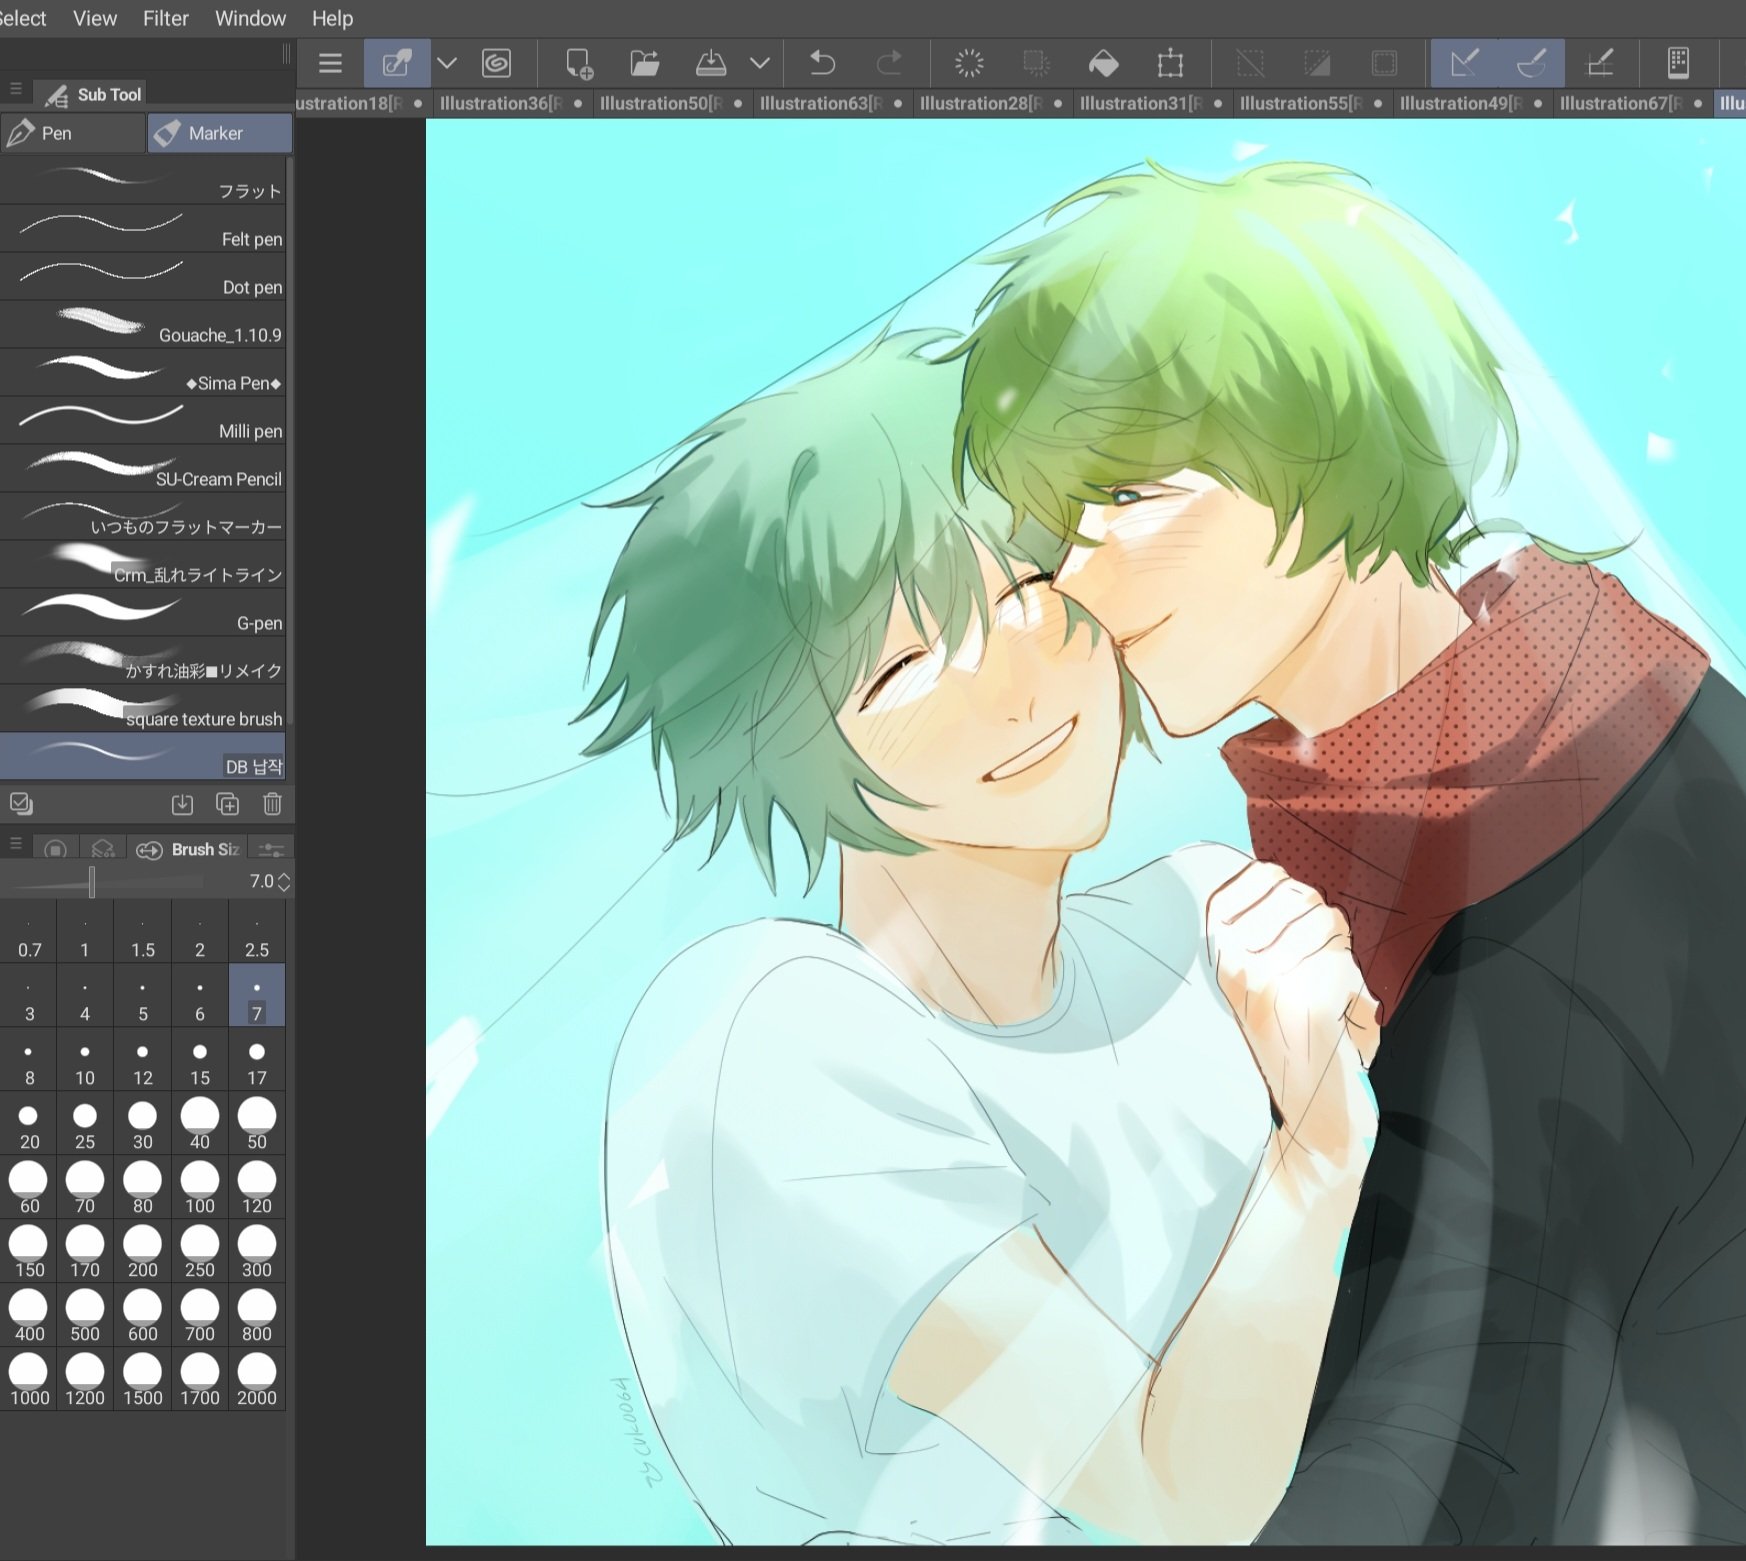The height and width of the screenshot is (1561, 1746).
Task: Select the フラット brush
Action: (143, 180)
